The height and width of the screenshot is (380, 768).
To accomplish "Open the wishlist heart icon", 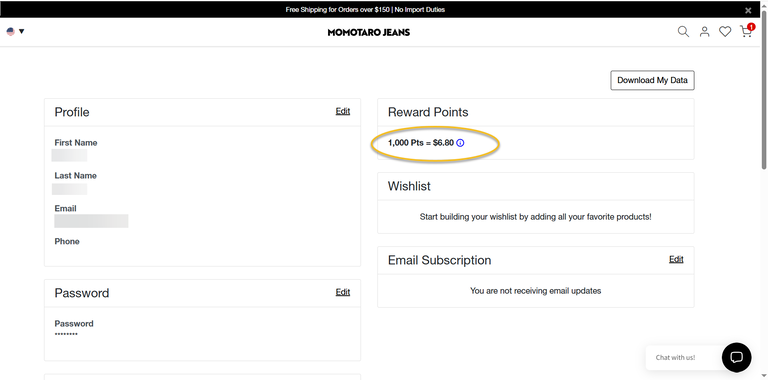I will click(725, 32).
